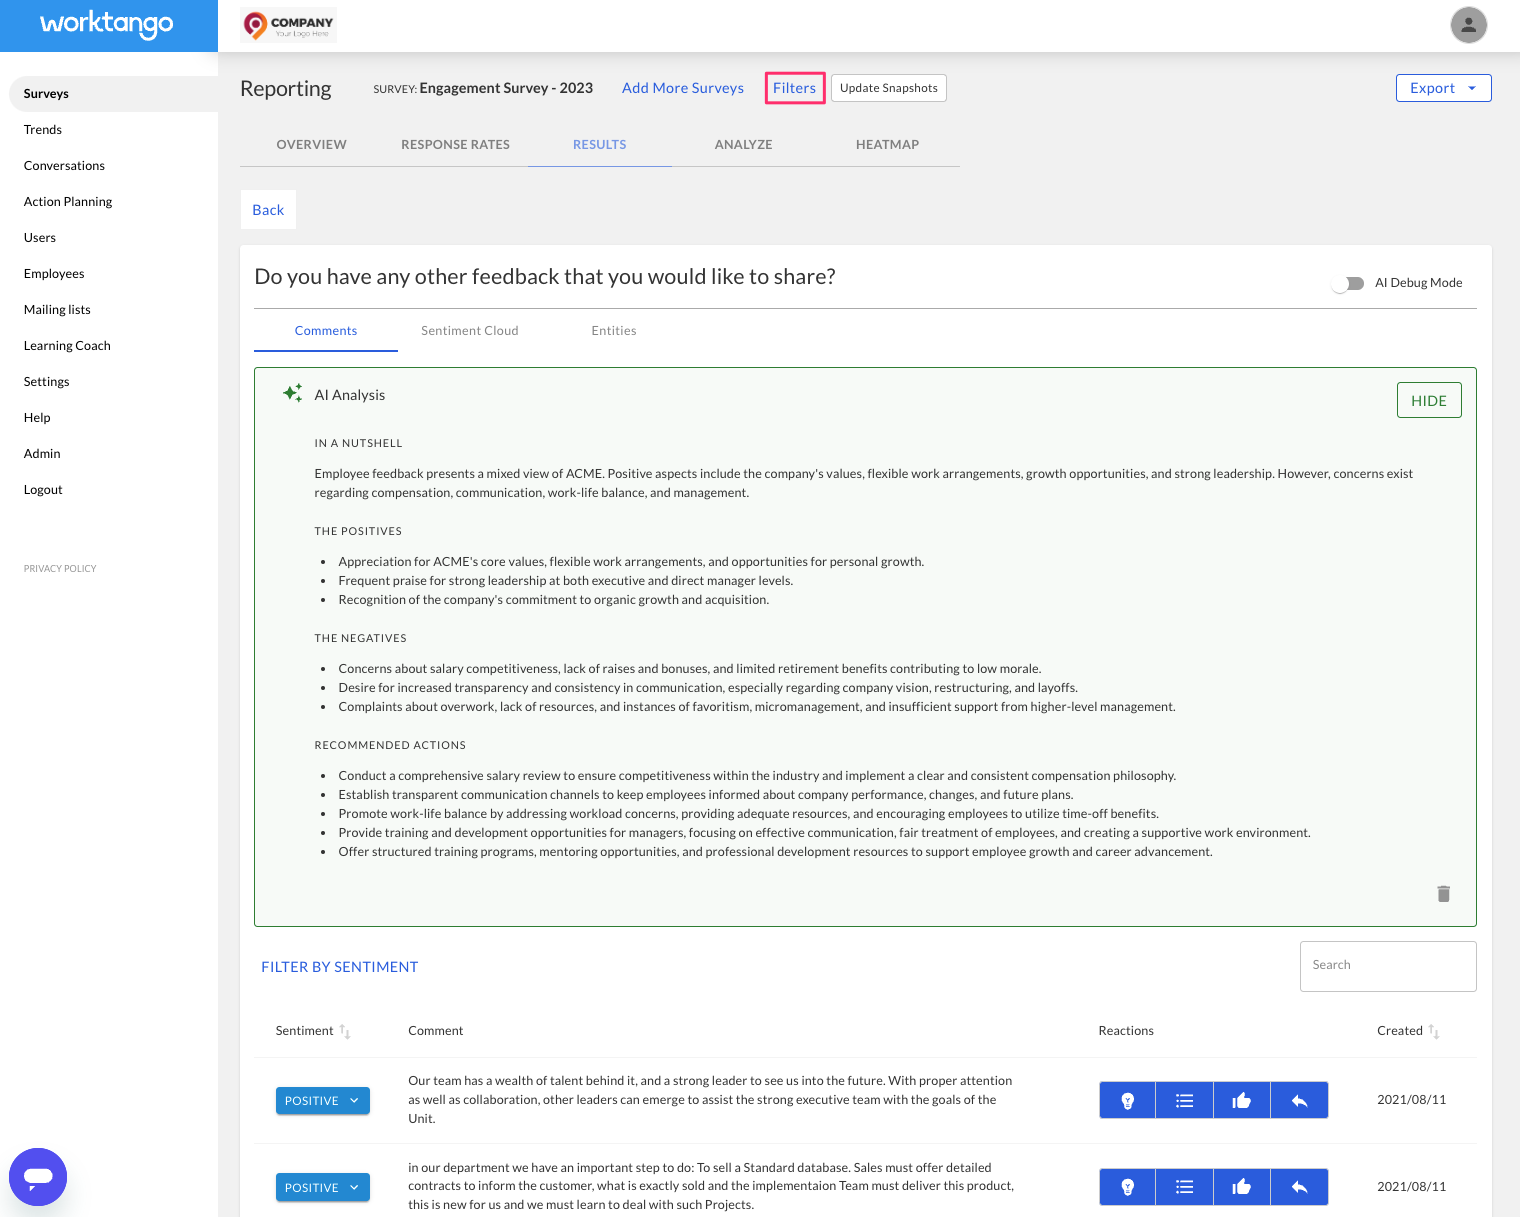Open the Export dropdown
The width and height of the screenshot is (1520, 1217).
pos(1443,88)
